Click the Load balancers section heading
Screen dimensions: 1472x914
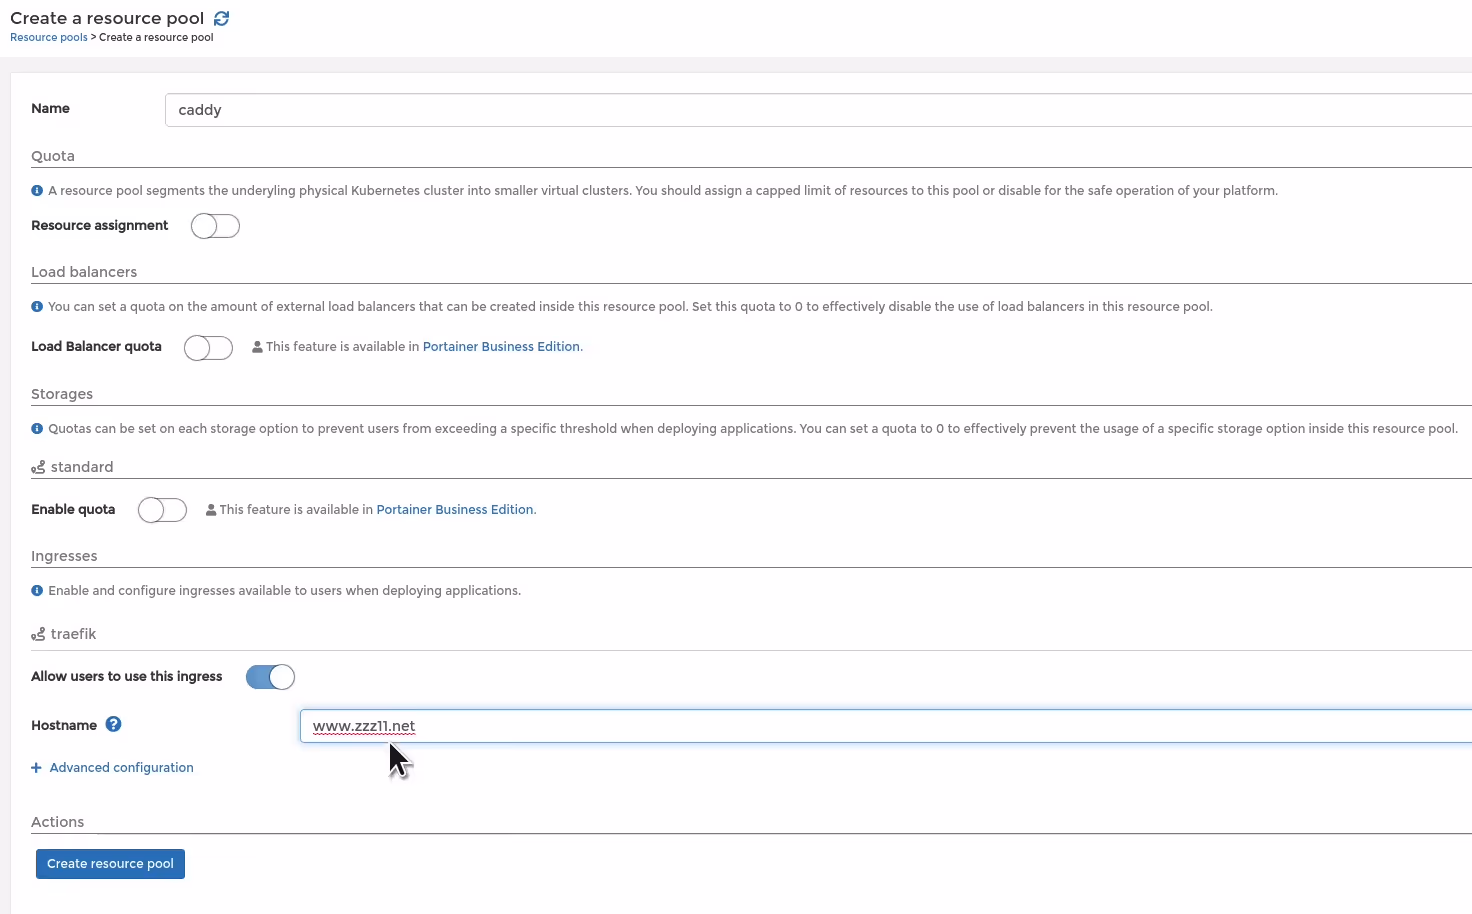84,272
